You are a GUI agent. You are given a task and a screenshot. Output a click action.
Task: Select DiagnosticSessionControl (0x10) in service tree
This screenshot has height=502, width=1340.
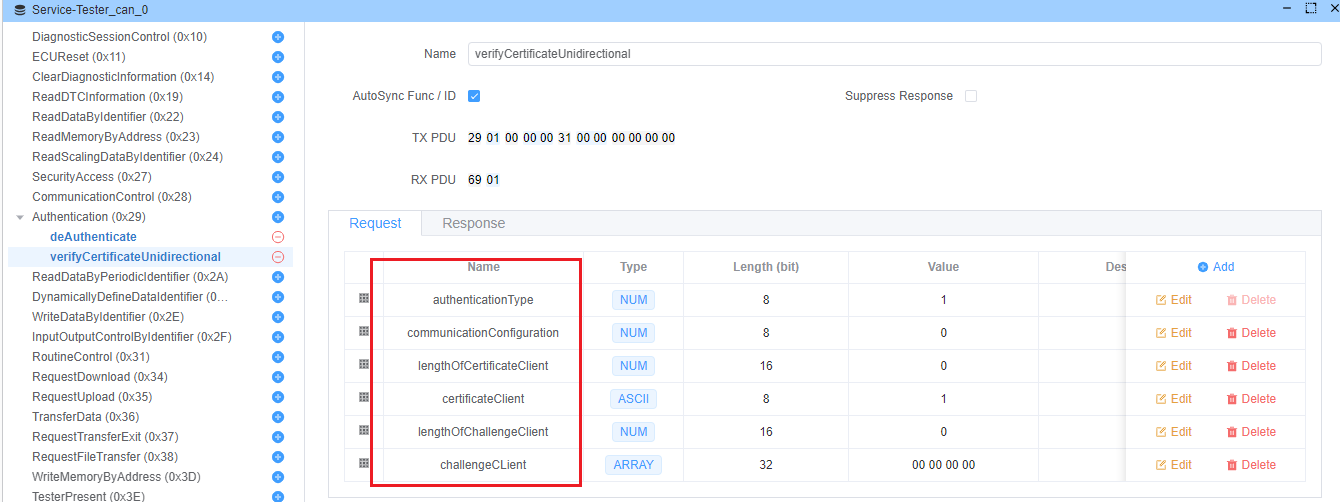(x=119, y=37)
